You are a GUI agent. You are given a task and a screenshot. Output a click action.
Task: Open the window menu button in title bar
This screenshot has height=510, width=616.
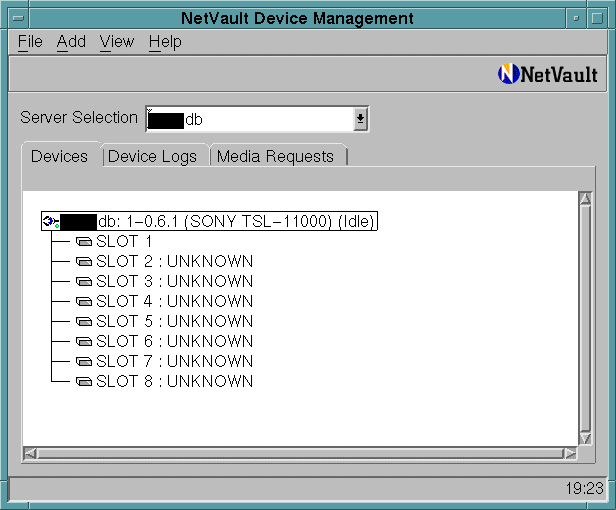pos(19,18)
